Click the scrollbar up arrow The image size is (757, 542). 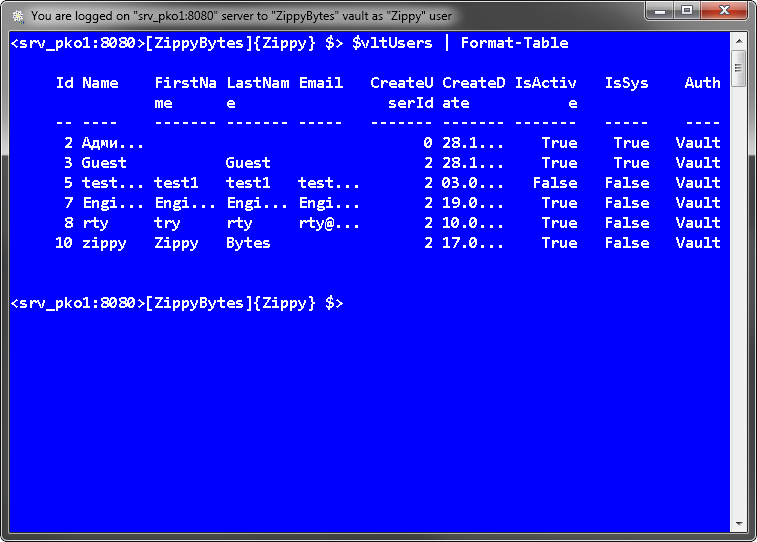(x=739, y=41)
